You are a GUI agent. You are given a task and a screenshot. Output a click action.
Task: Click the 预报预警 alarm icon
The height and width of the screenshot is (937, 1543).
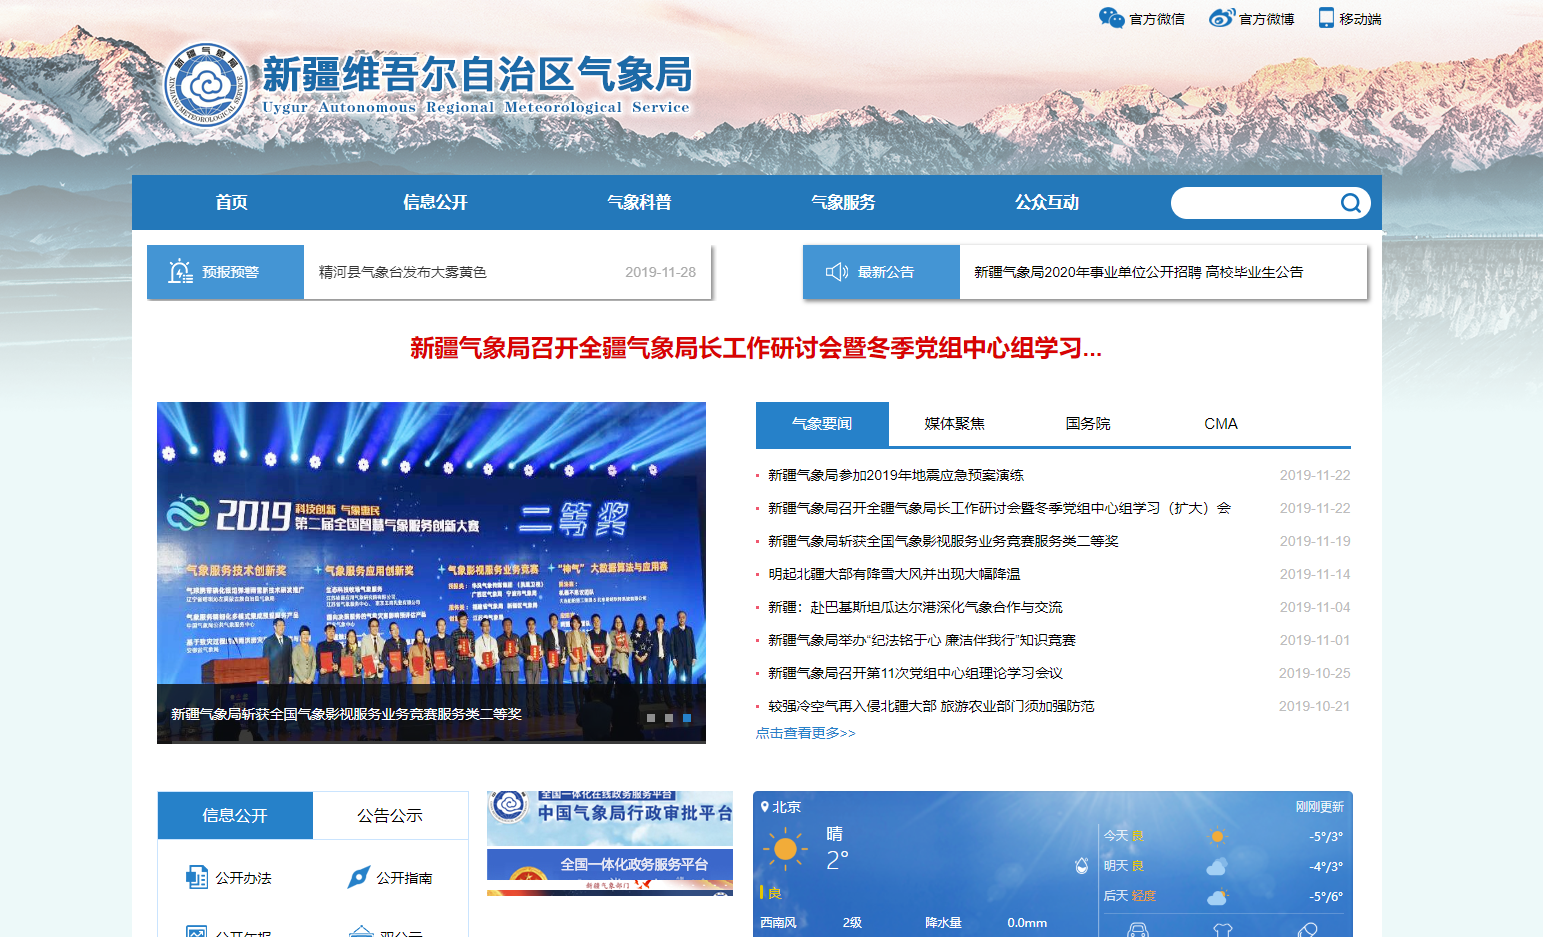[180, 271]
